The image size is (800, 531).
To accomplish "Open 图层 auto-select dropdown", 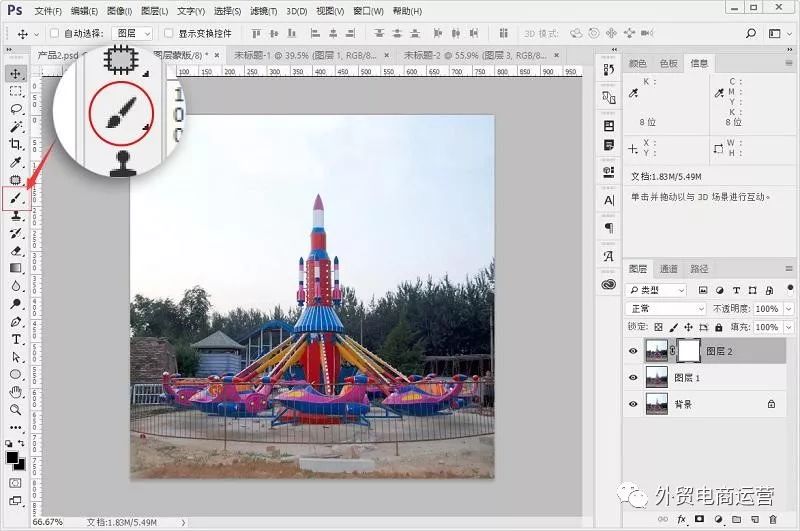I will (x=132, y=33).
